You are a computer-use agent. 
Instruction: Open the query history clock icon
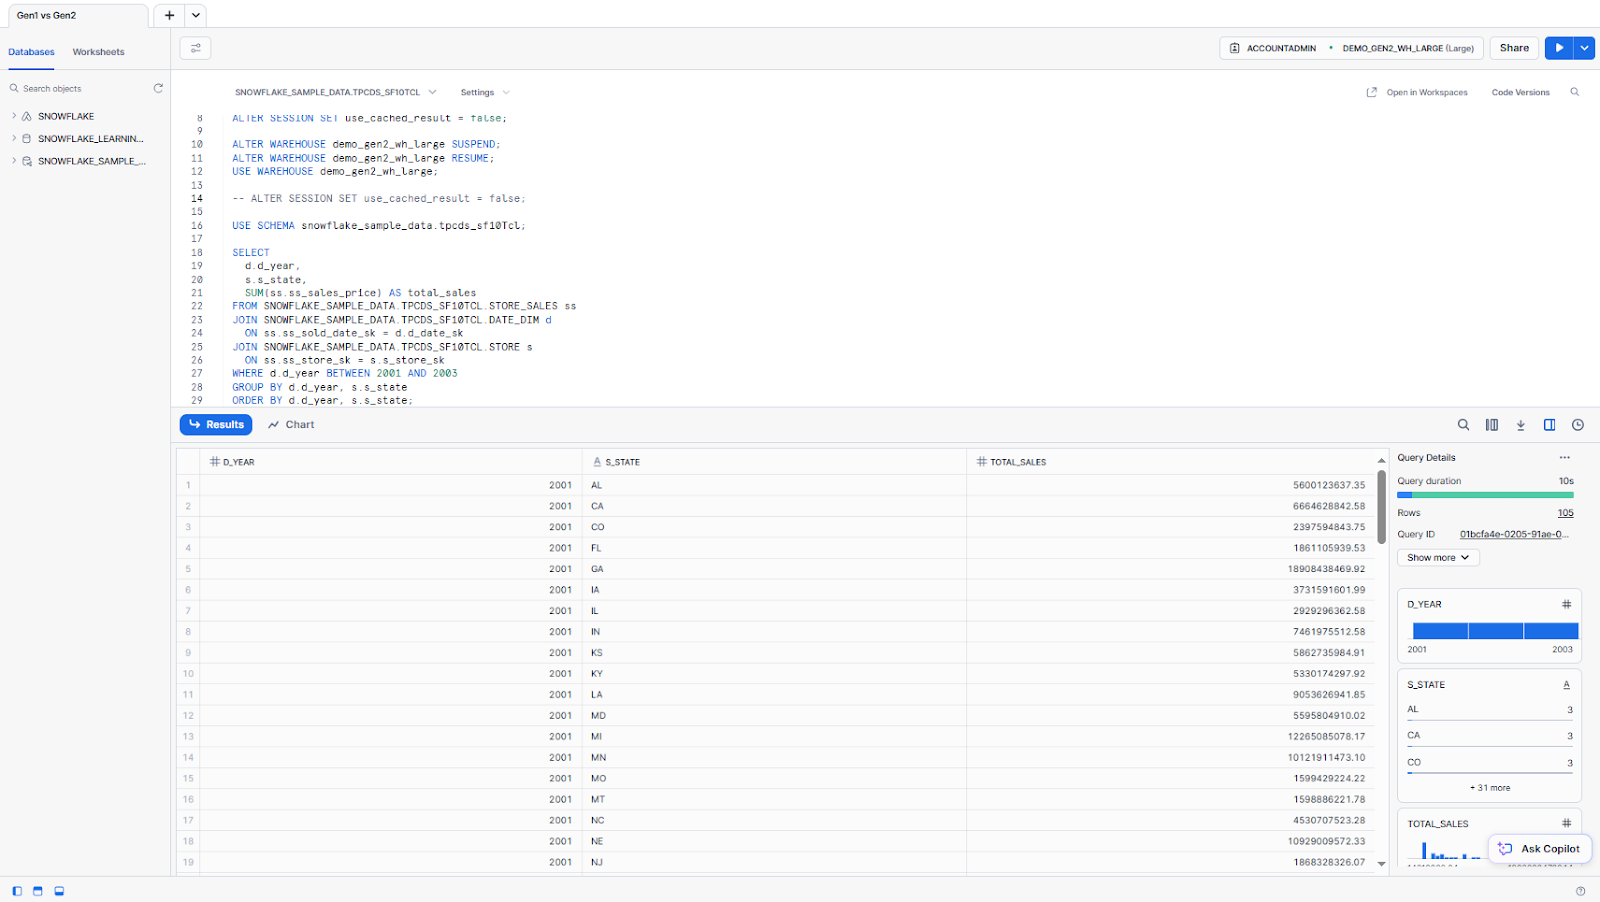[1577, 425]
